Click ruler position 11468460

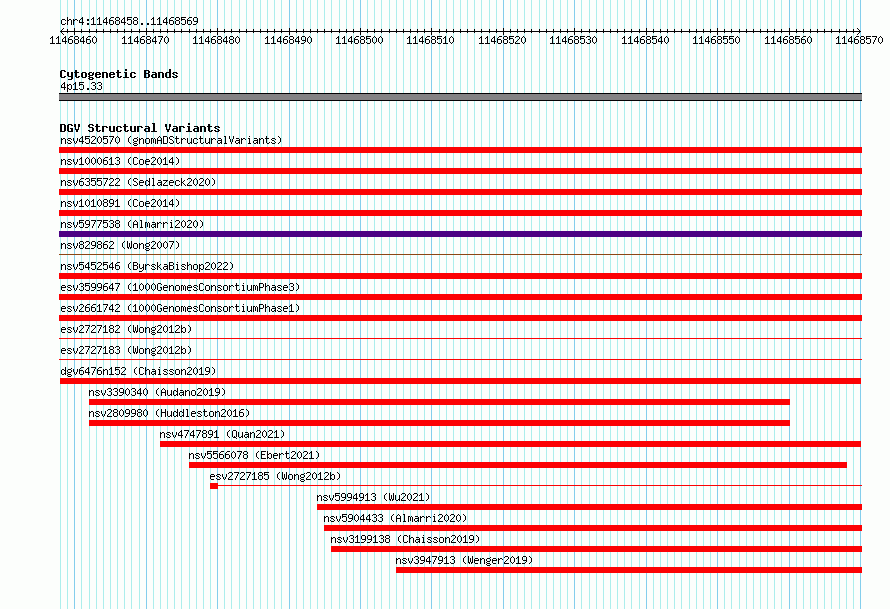(x=73, y=40)
